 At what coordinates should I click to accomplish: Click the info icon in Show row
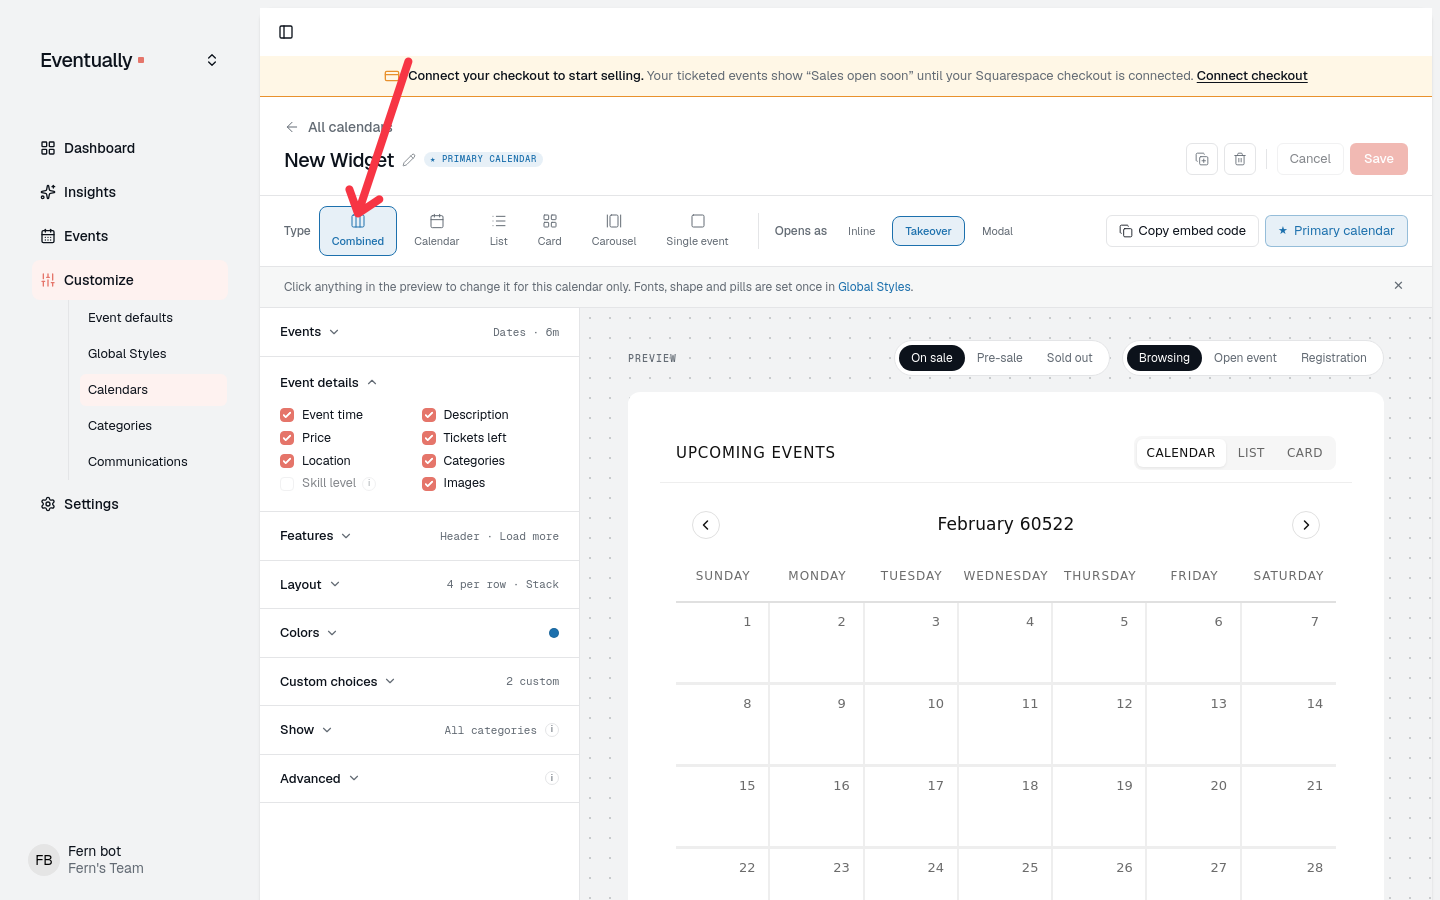coord(552,730)
